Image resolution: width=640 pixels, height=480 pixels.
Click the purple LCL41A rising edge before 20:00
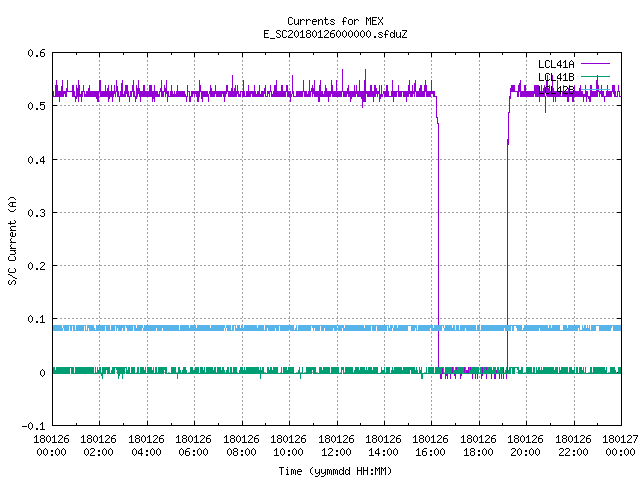click(x=507, y=245)
